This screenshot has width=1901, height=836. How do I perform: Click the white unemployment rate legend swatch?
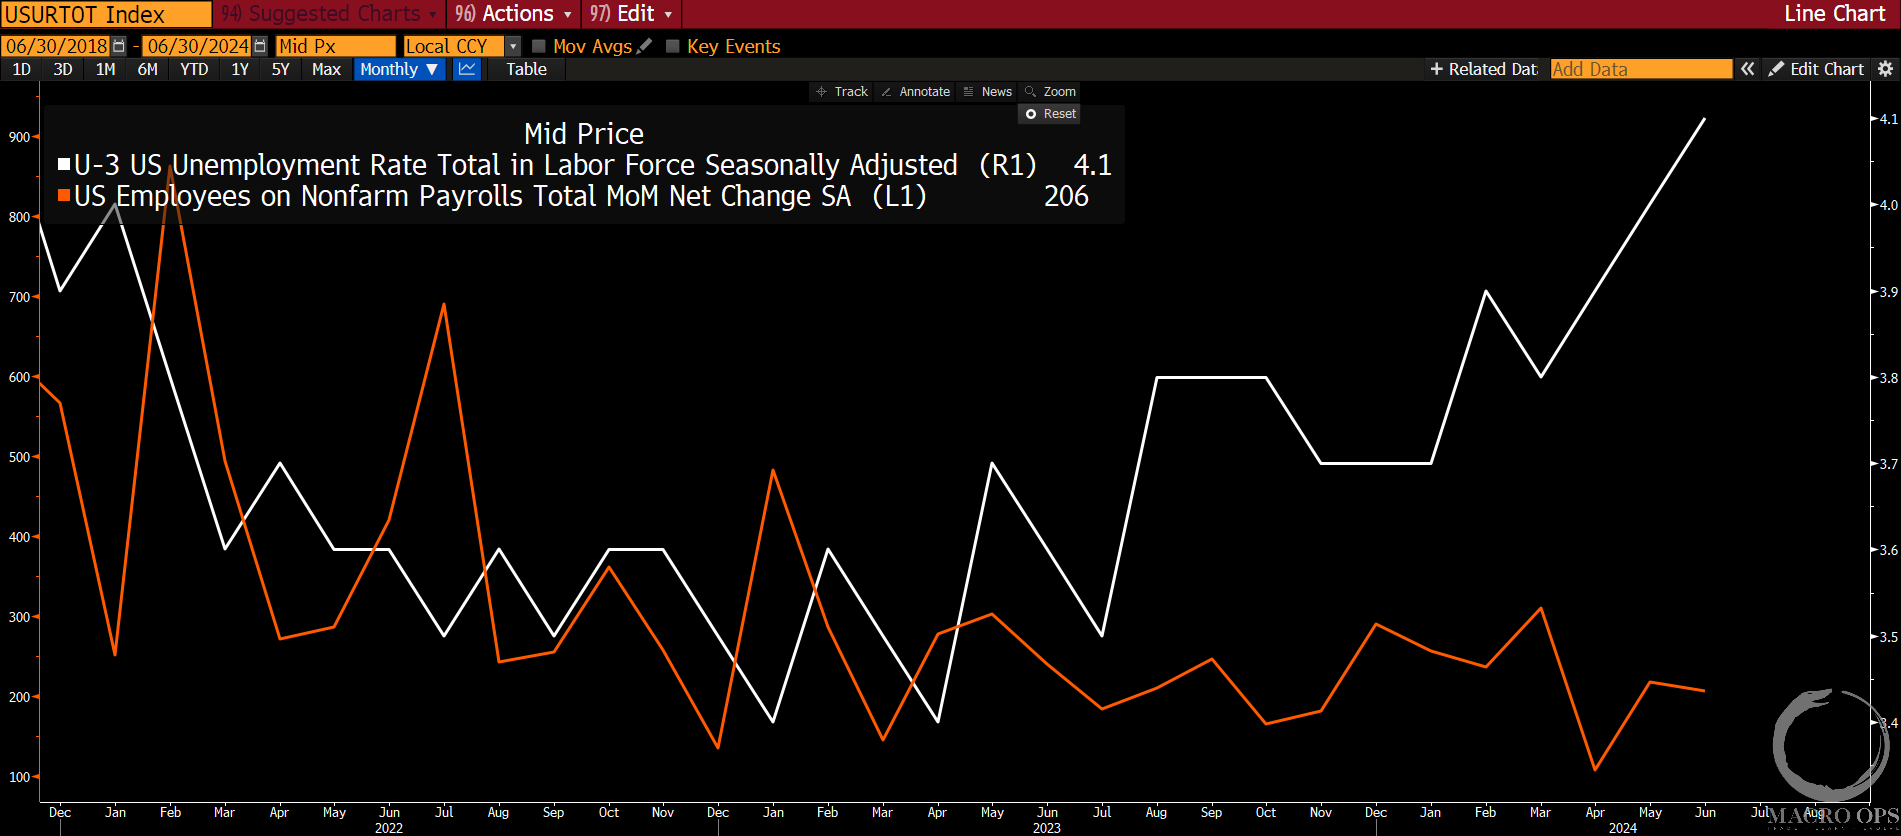pos(64,164)
